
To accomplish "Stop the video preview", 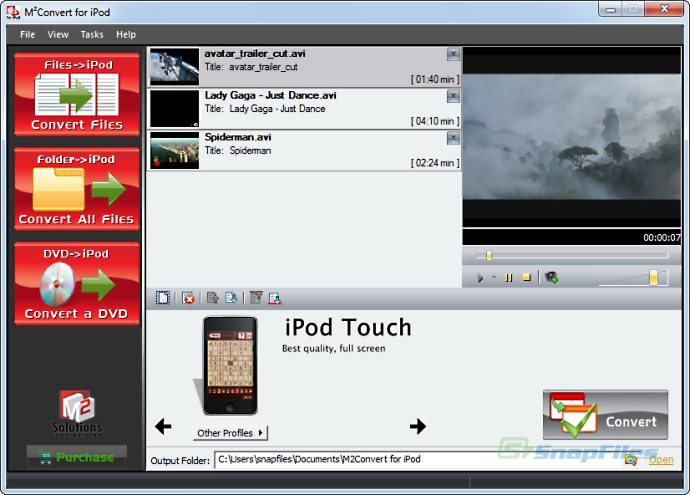I will [x=526, y=277].
